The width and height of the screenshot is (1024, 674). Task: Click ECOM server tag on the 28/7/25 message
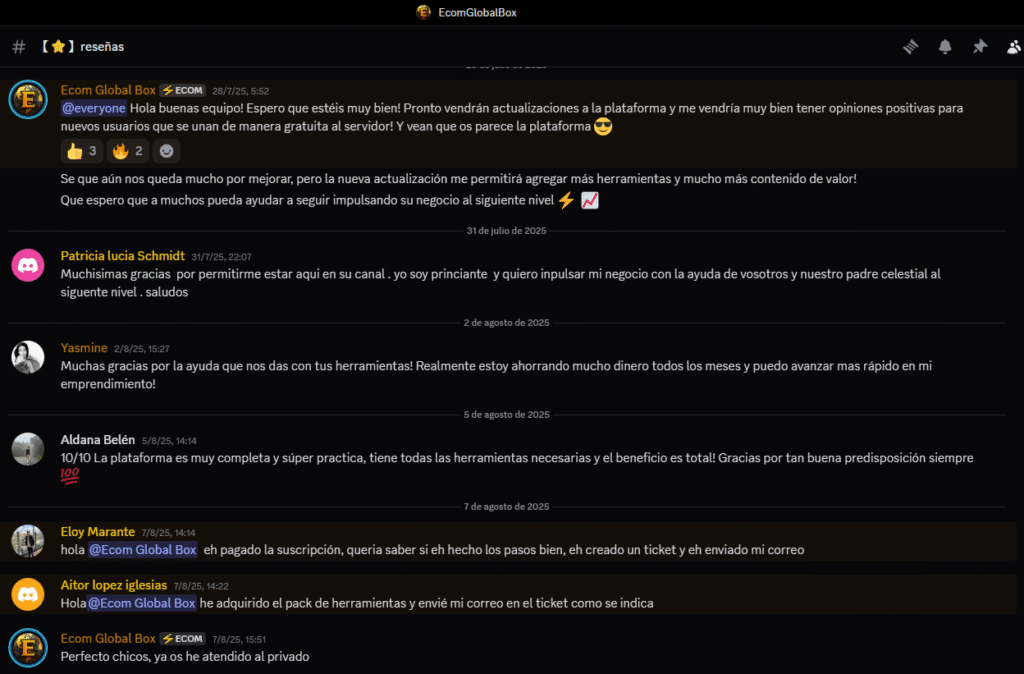tap(183, 91)
